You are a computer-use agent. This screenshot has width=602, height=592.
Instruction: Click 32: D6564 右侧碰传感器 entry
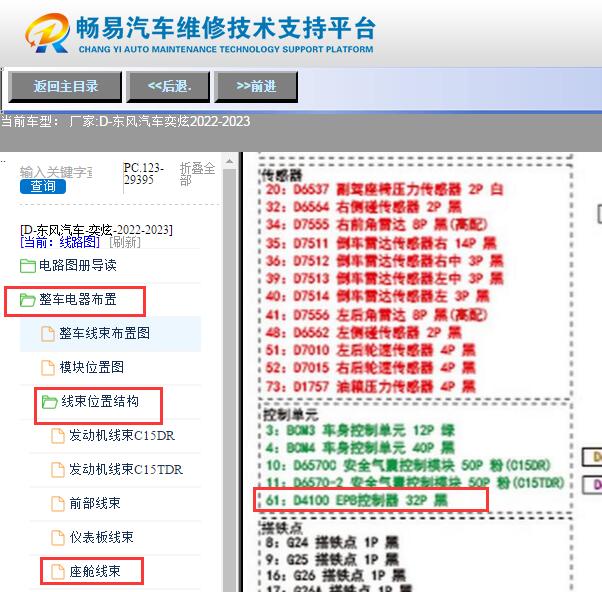363,207
